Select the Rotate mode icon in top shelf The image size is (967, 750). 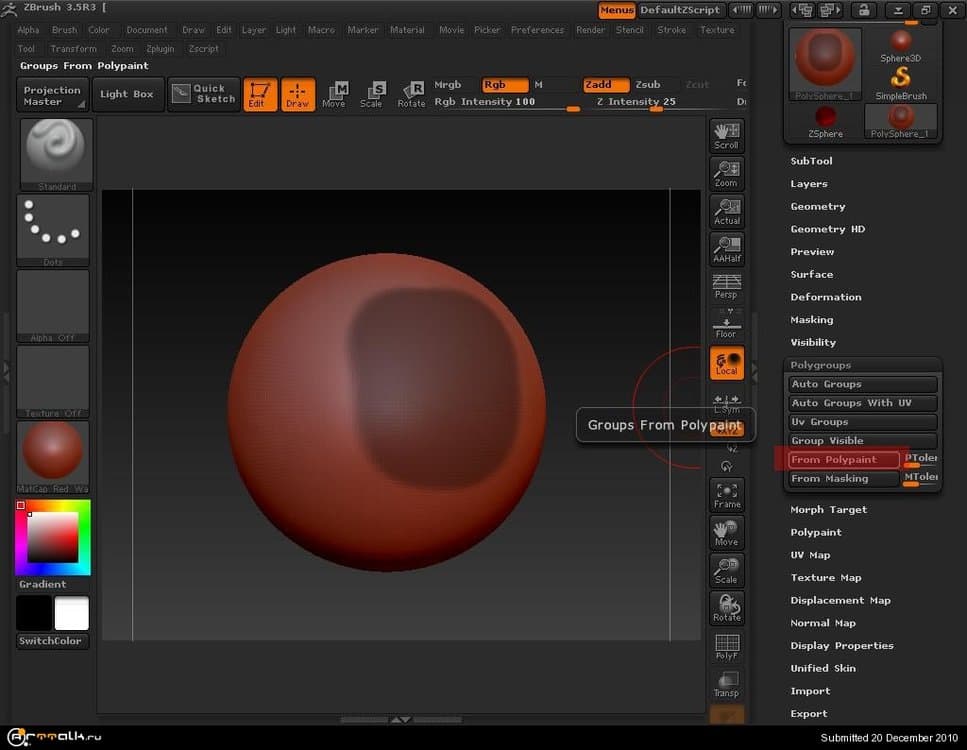(x=411, y=94)
